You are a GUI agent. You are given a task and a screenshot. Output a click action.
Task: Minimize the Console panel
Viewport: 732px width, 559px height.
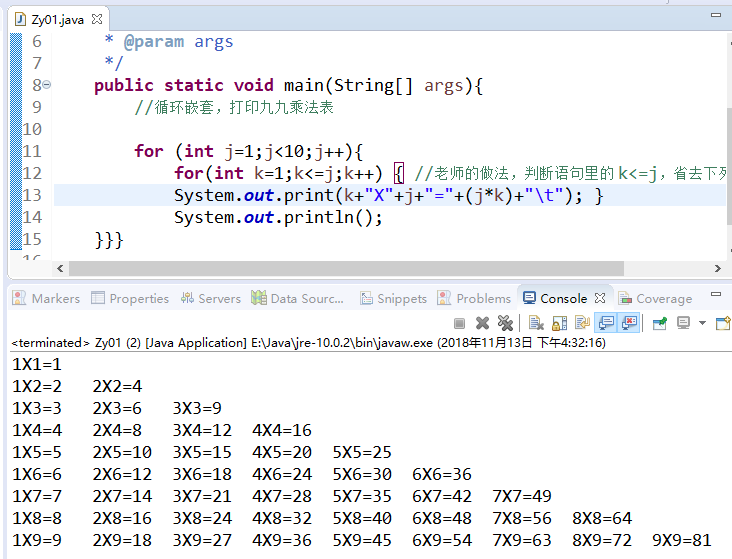[x=716, y=294]
